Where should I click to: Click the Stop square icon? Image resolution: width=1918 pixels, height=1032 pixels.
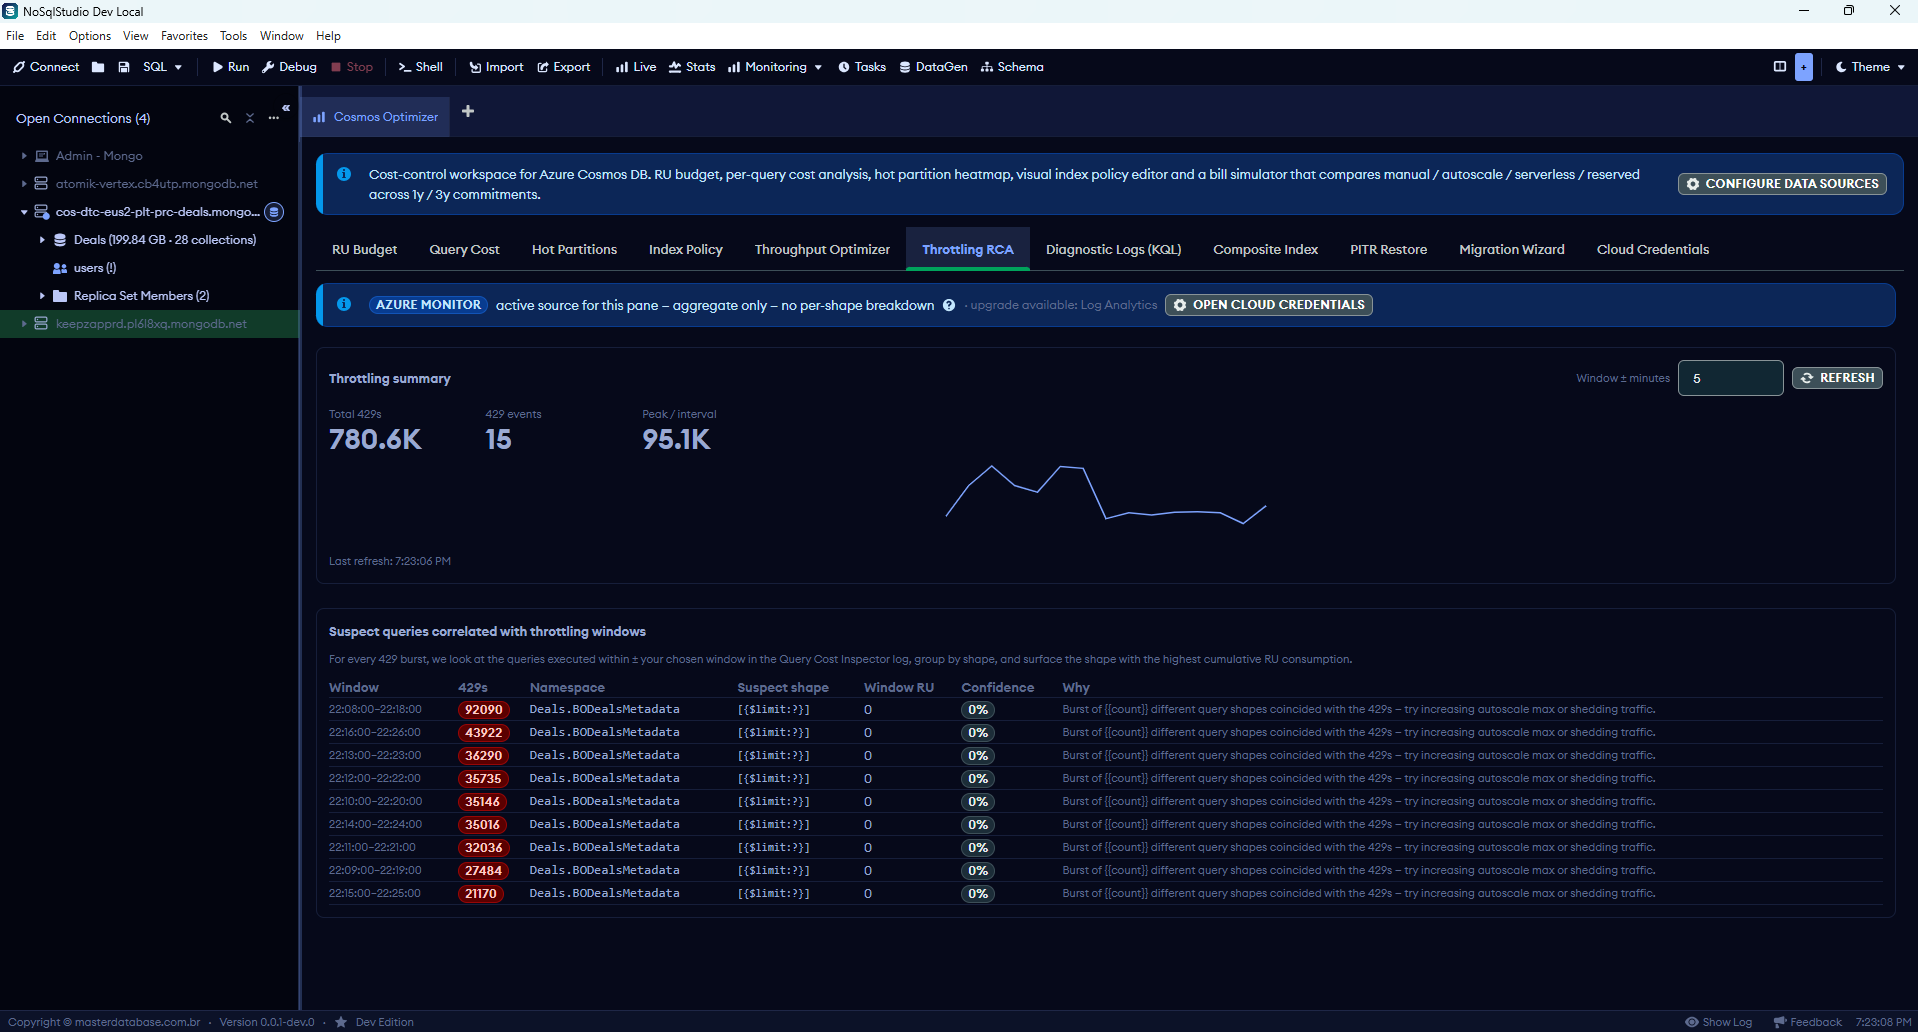[x=336, y=67]
